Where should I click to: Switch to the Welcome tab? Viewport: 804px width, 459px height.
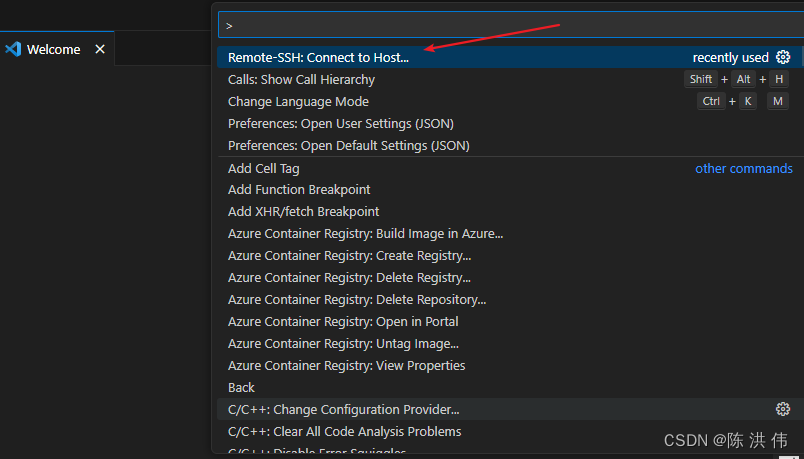click(53, 49)
